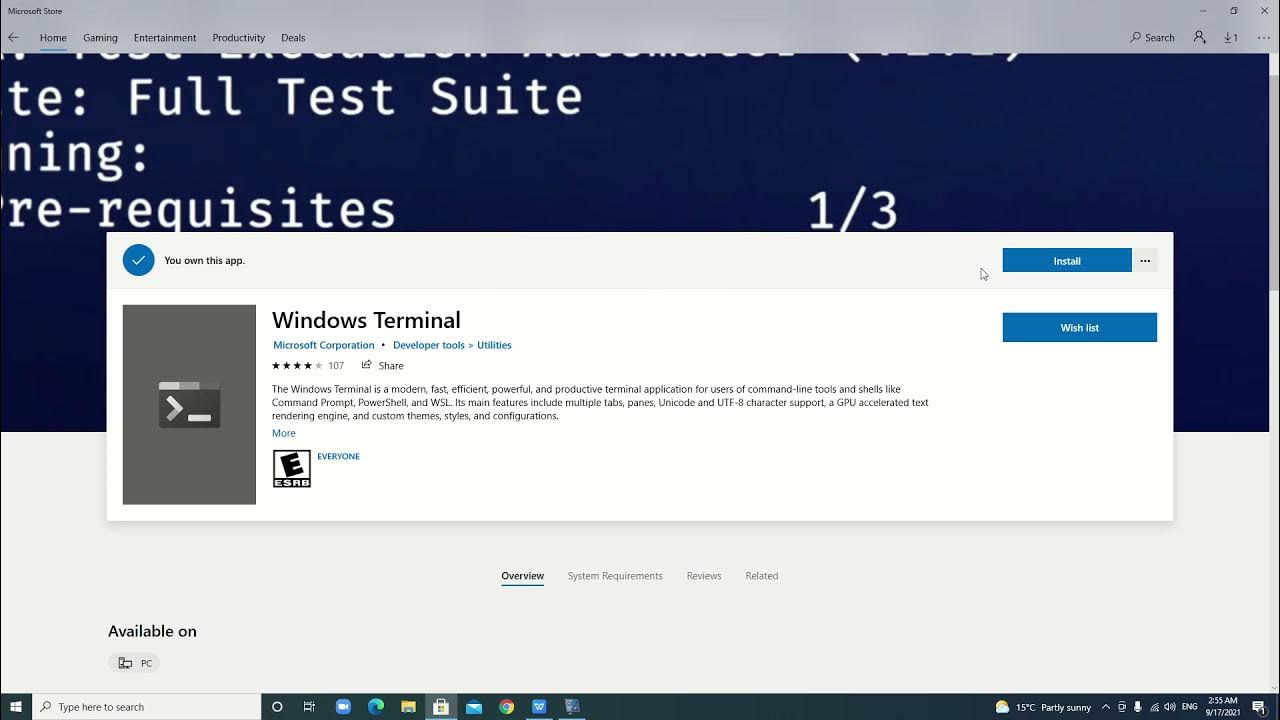
Task: Click the ESRB Everyone rating badge
Action: pyautogui.click(x=292, y=469)
